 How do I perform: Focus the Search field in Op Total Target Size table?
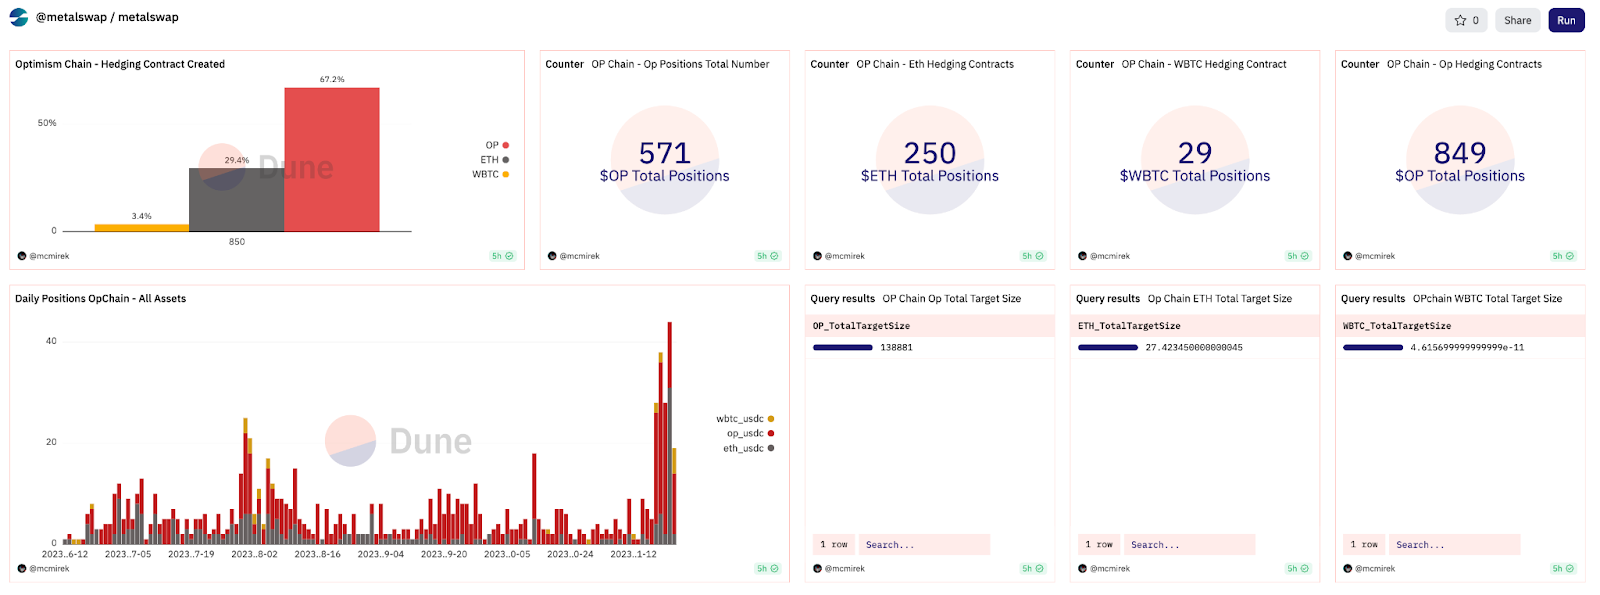(x=924, y=545)
